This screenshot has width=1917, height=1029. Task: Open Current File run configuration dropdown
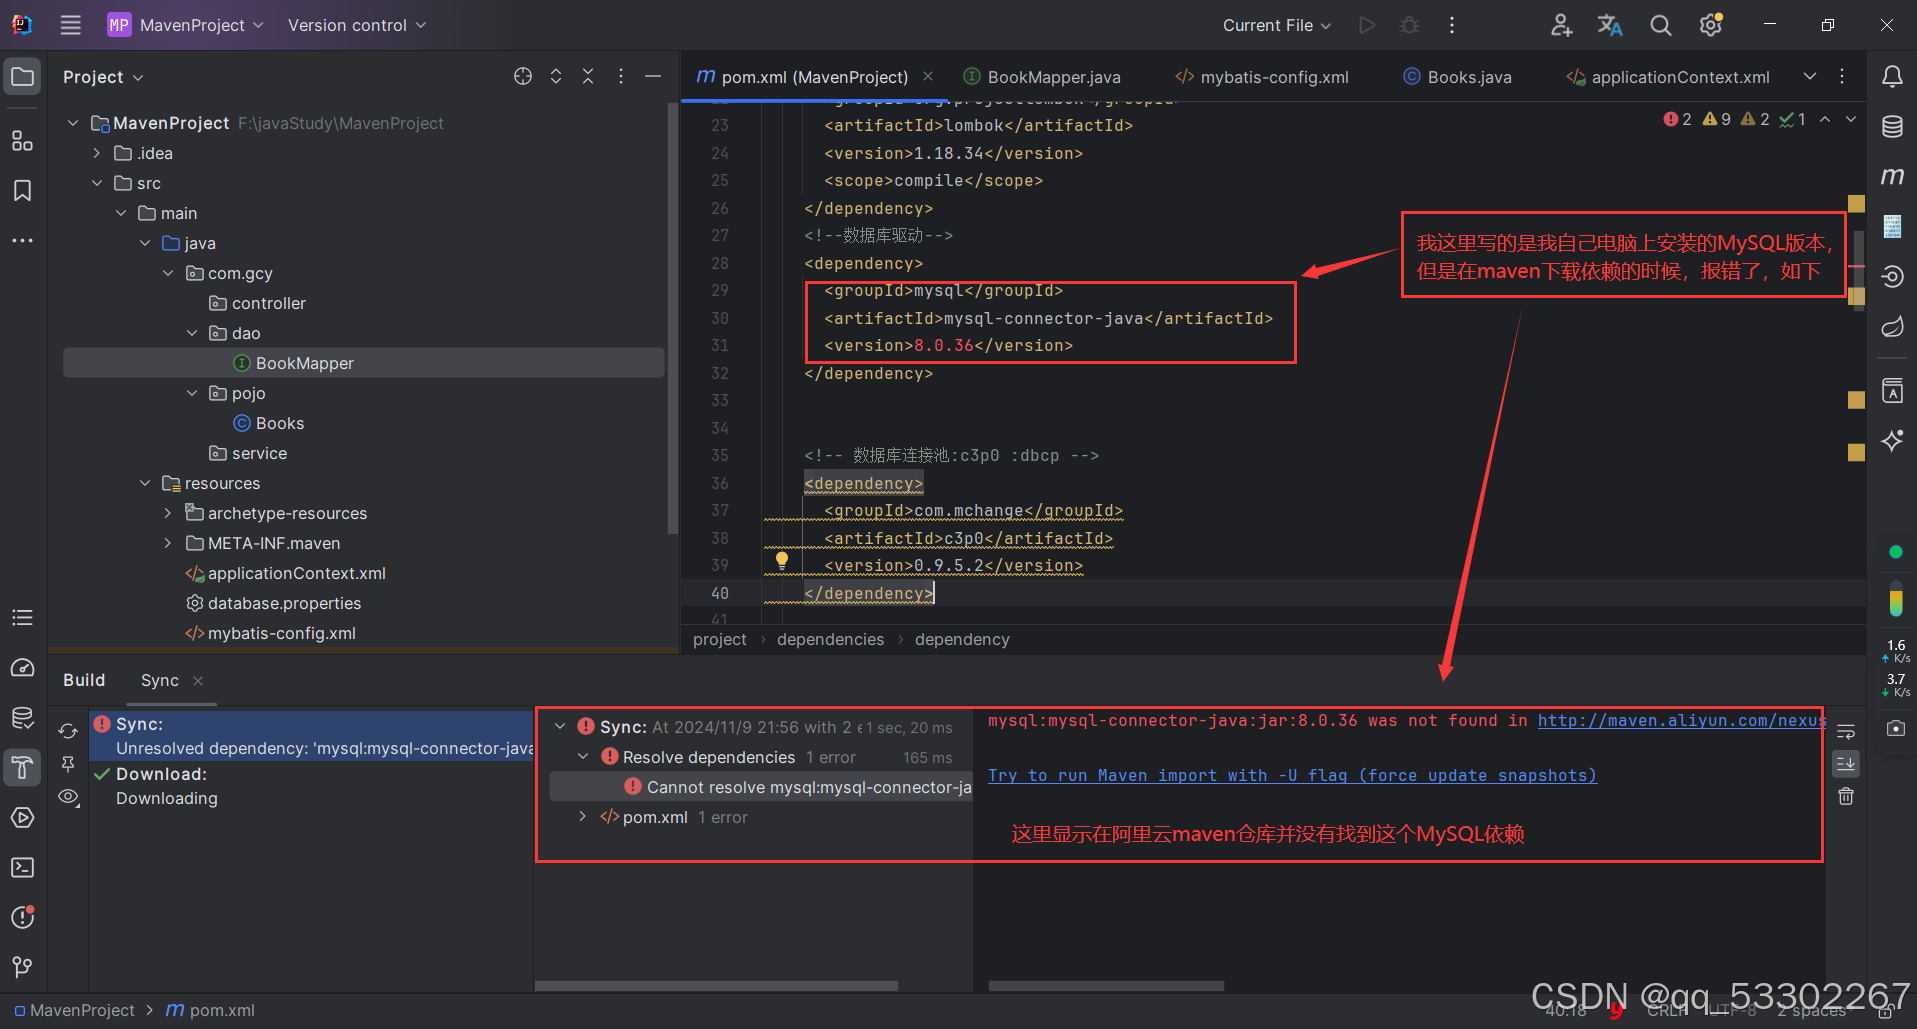(x=1277, y=25)
